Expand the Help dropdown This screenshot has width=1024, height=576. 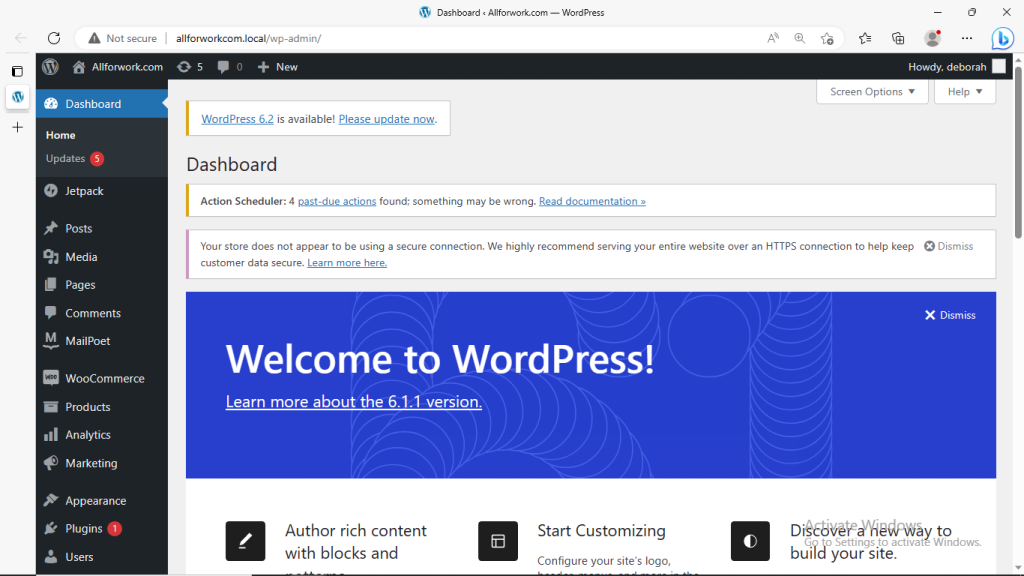[x=965, y=91]
